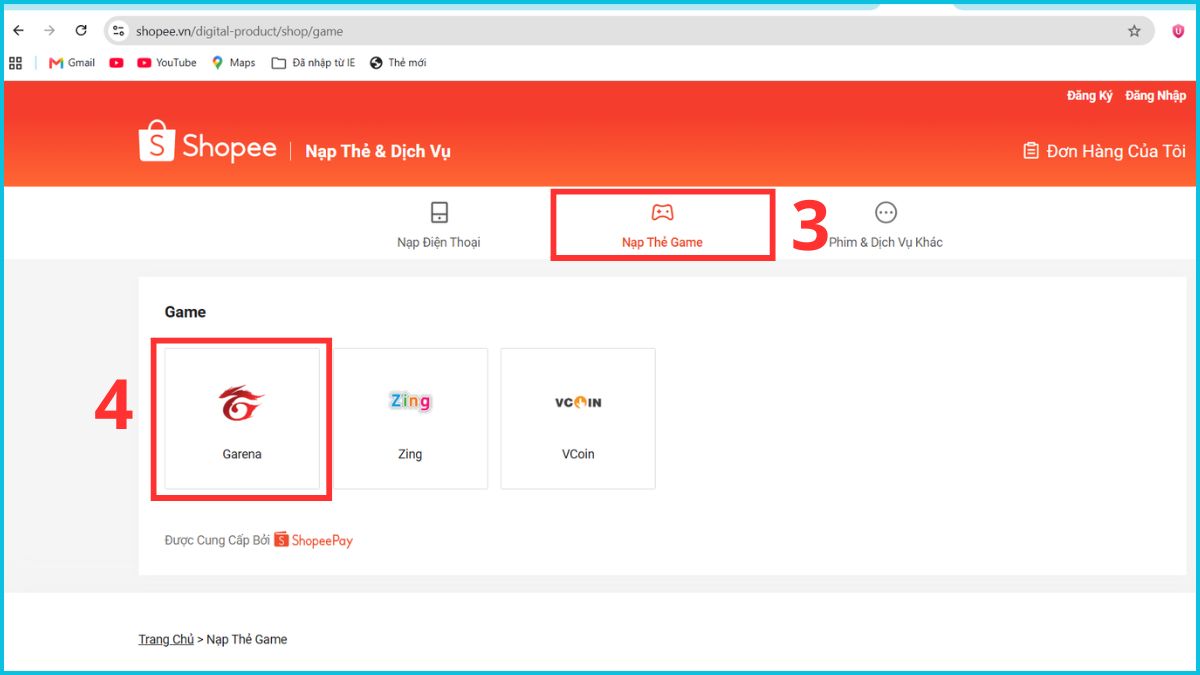This screenshot has width=1200, height=675.
Task: Click the unlabeled YouTube icon bookmark
Action: tap(116, 63)
